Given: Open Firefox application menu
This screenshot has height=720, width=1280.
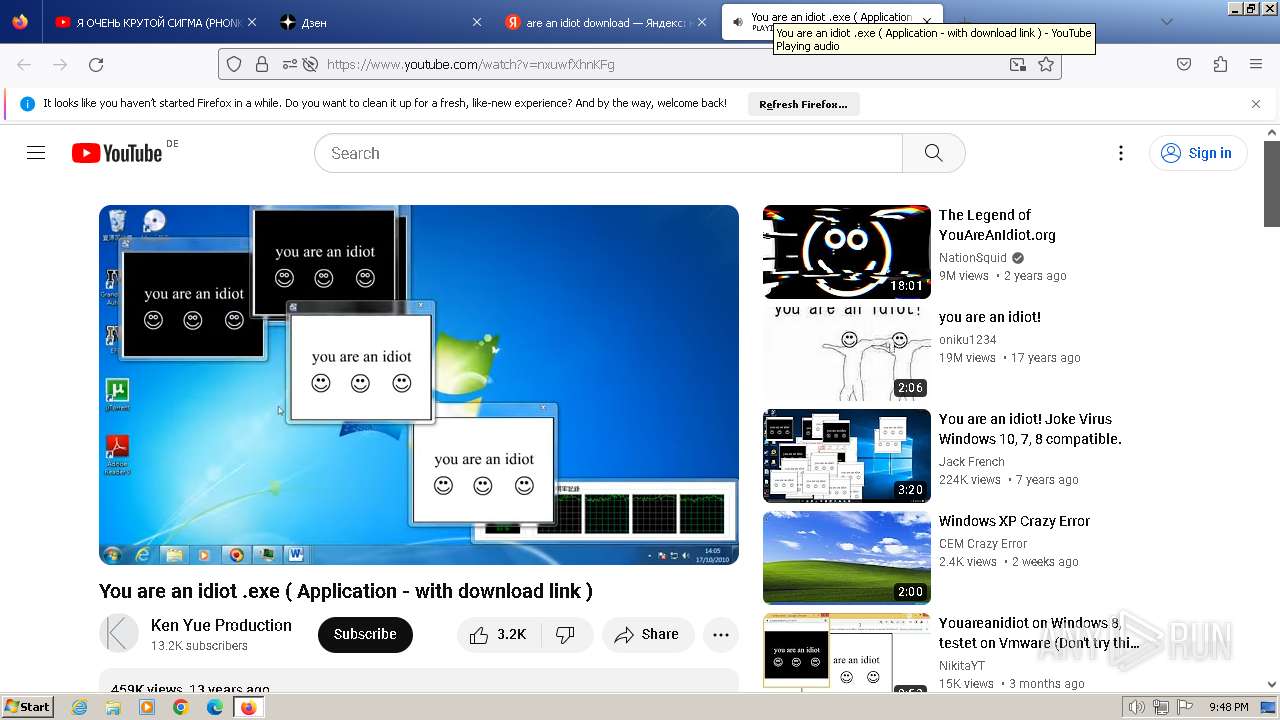Looking at the screenshot, I should pos(1256,64).
